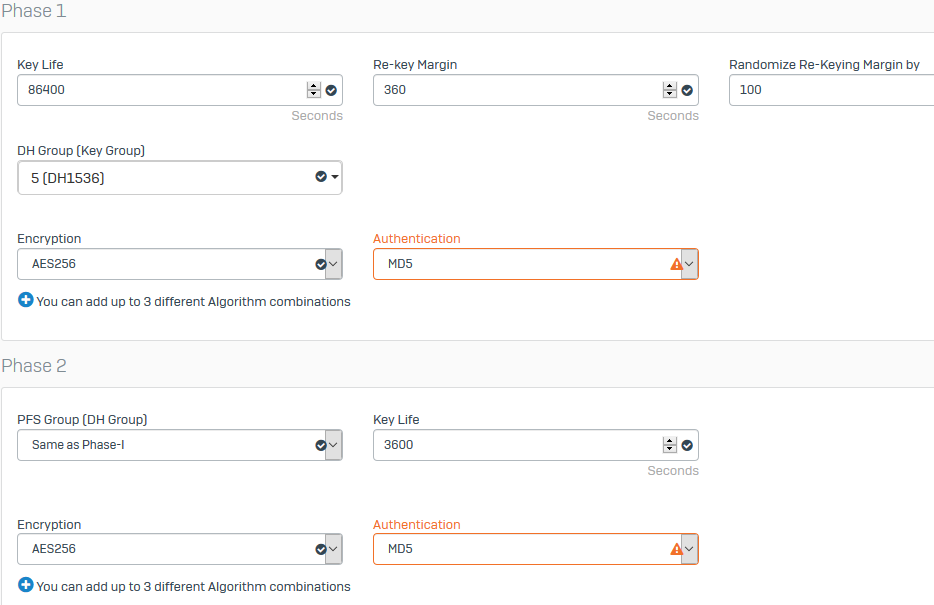Expand the Phase 1 Encryption AES256 dropdown
This screenshot has height=605, width=934.
point(334,264)
